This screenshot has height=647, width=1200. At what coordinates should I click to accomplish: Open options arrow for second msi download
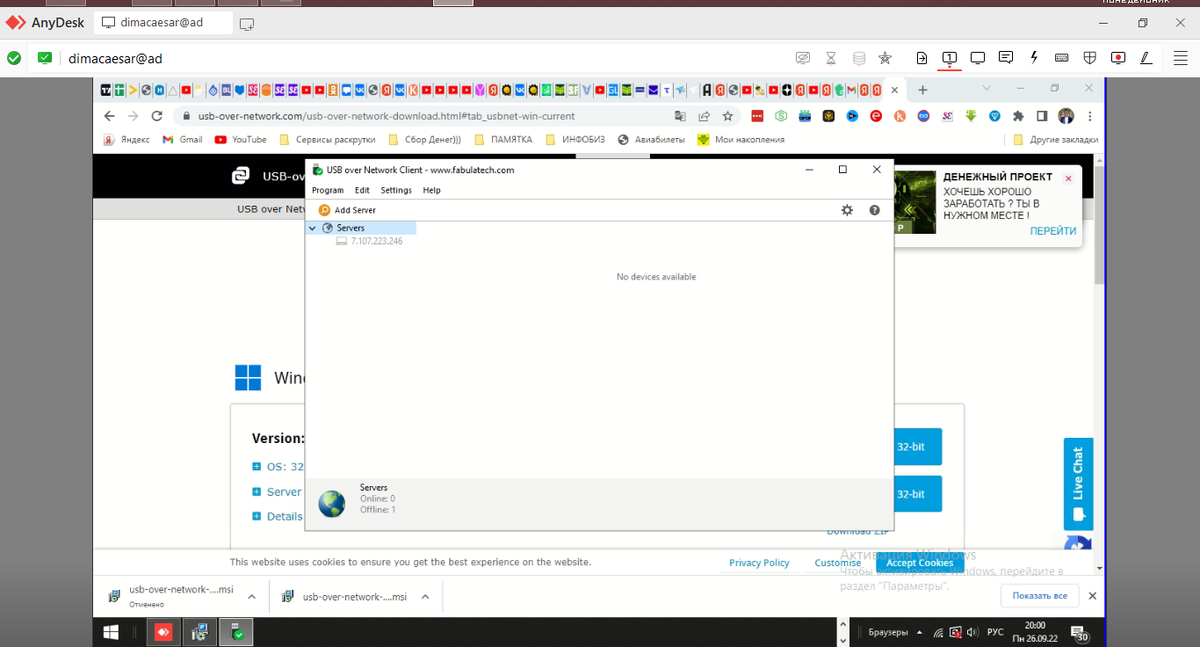[x=425, y=597]
